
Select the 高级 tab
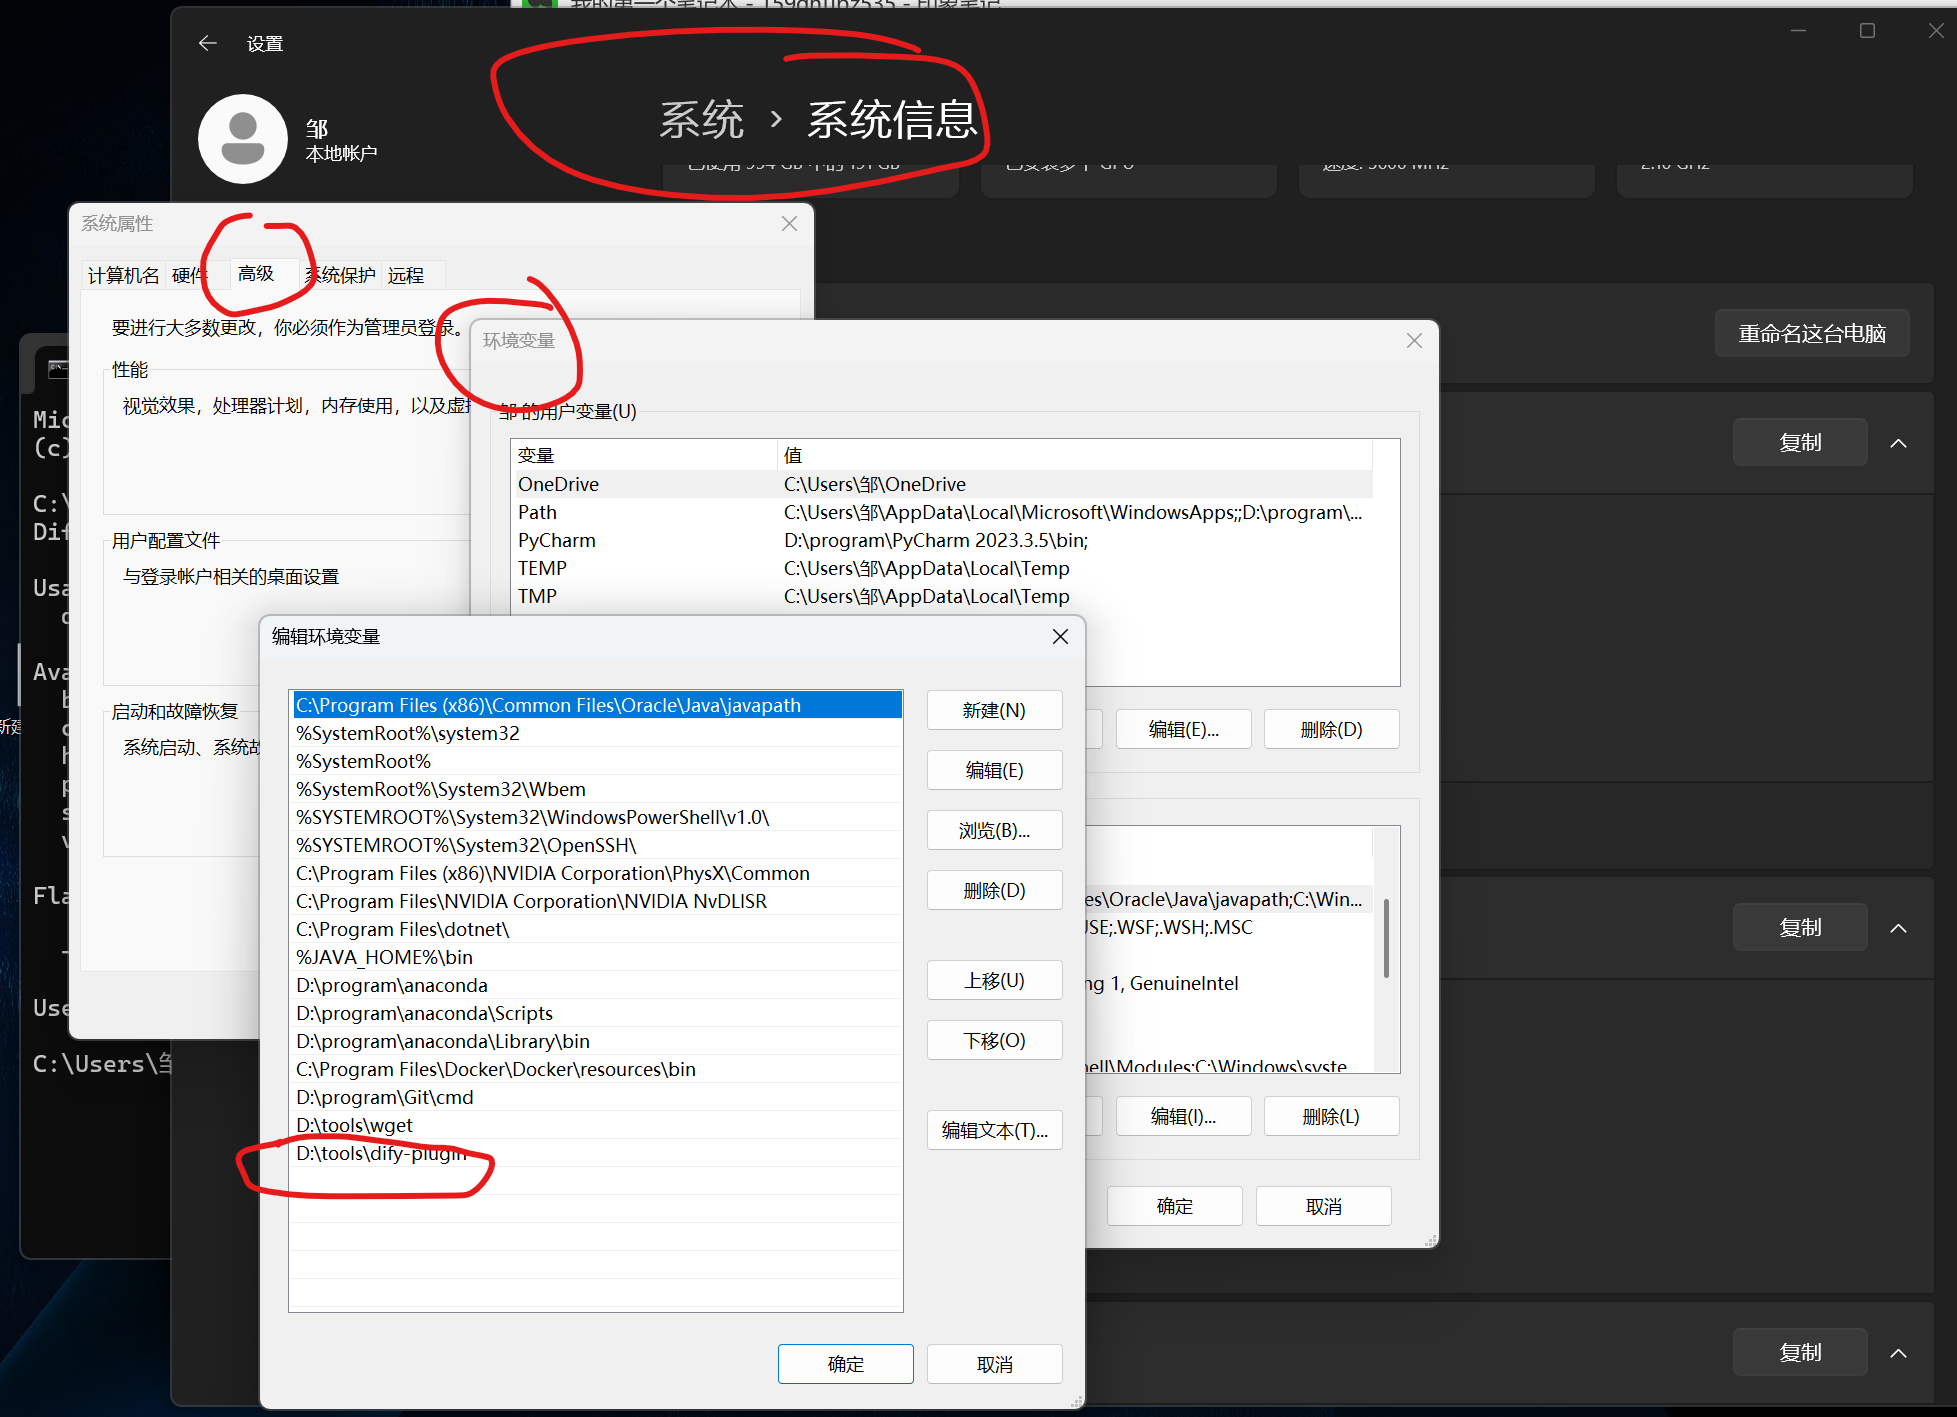(256, 273)
